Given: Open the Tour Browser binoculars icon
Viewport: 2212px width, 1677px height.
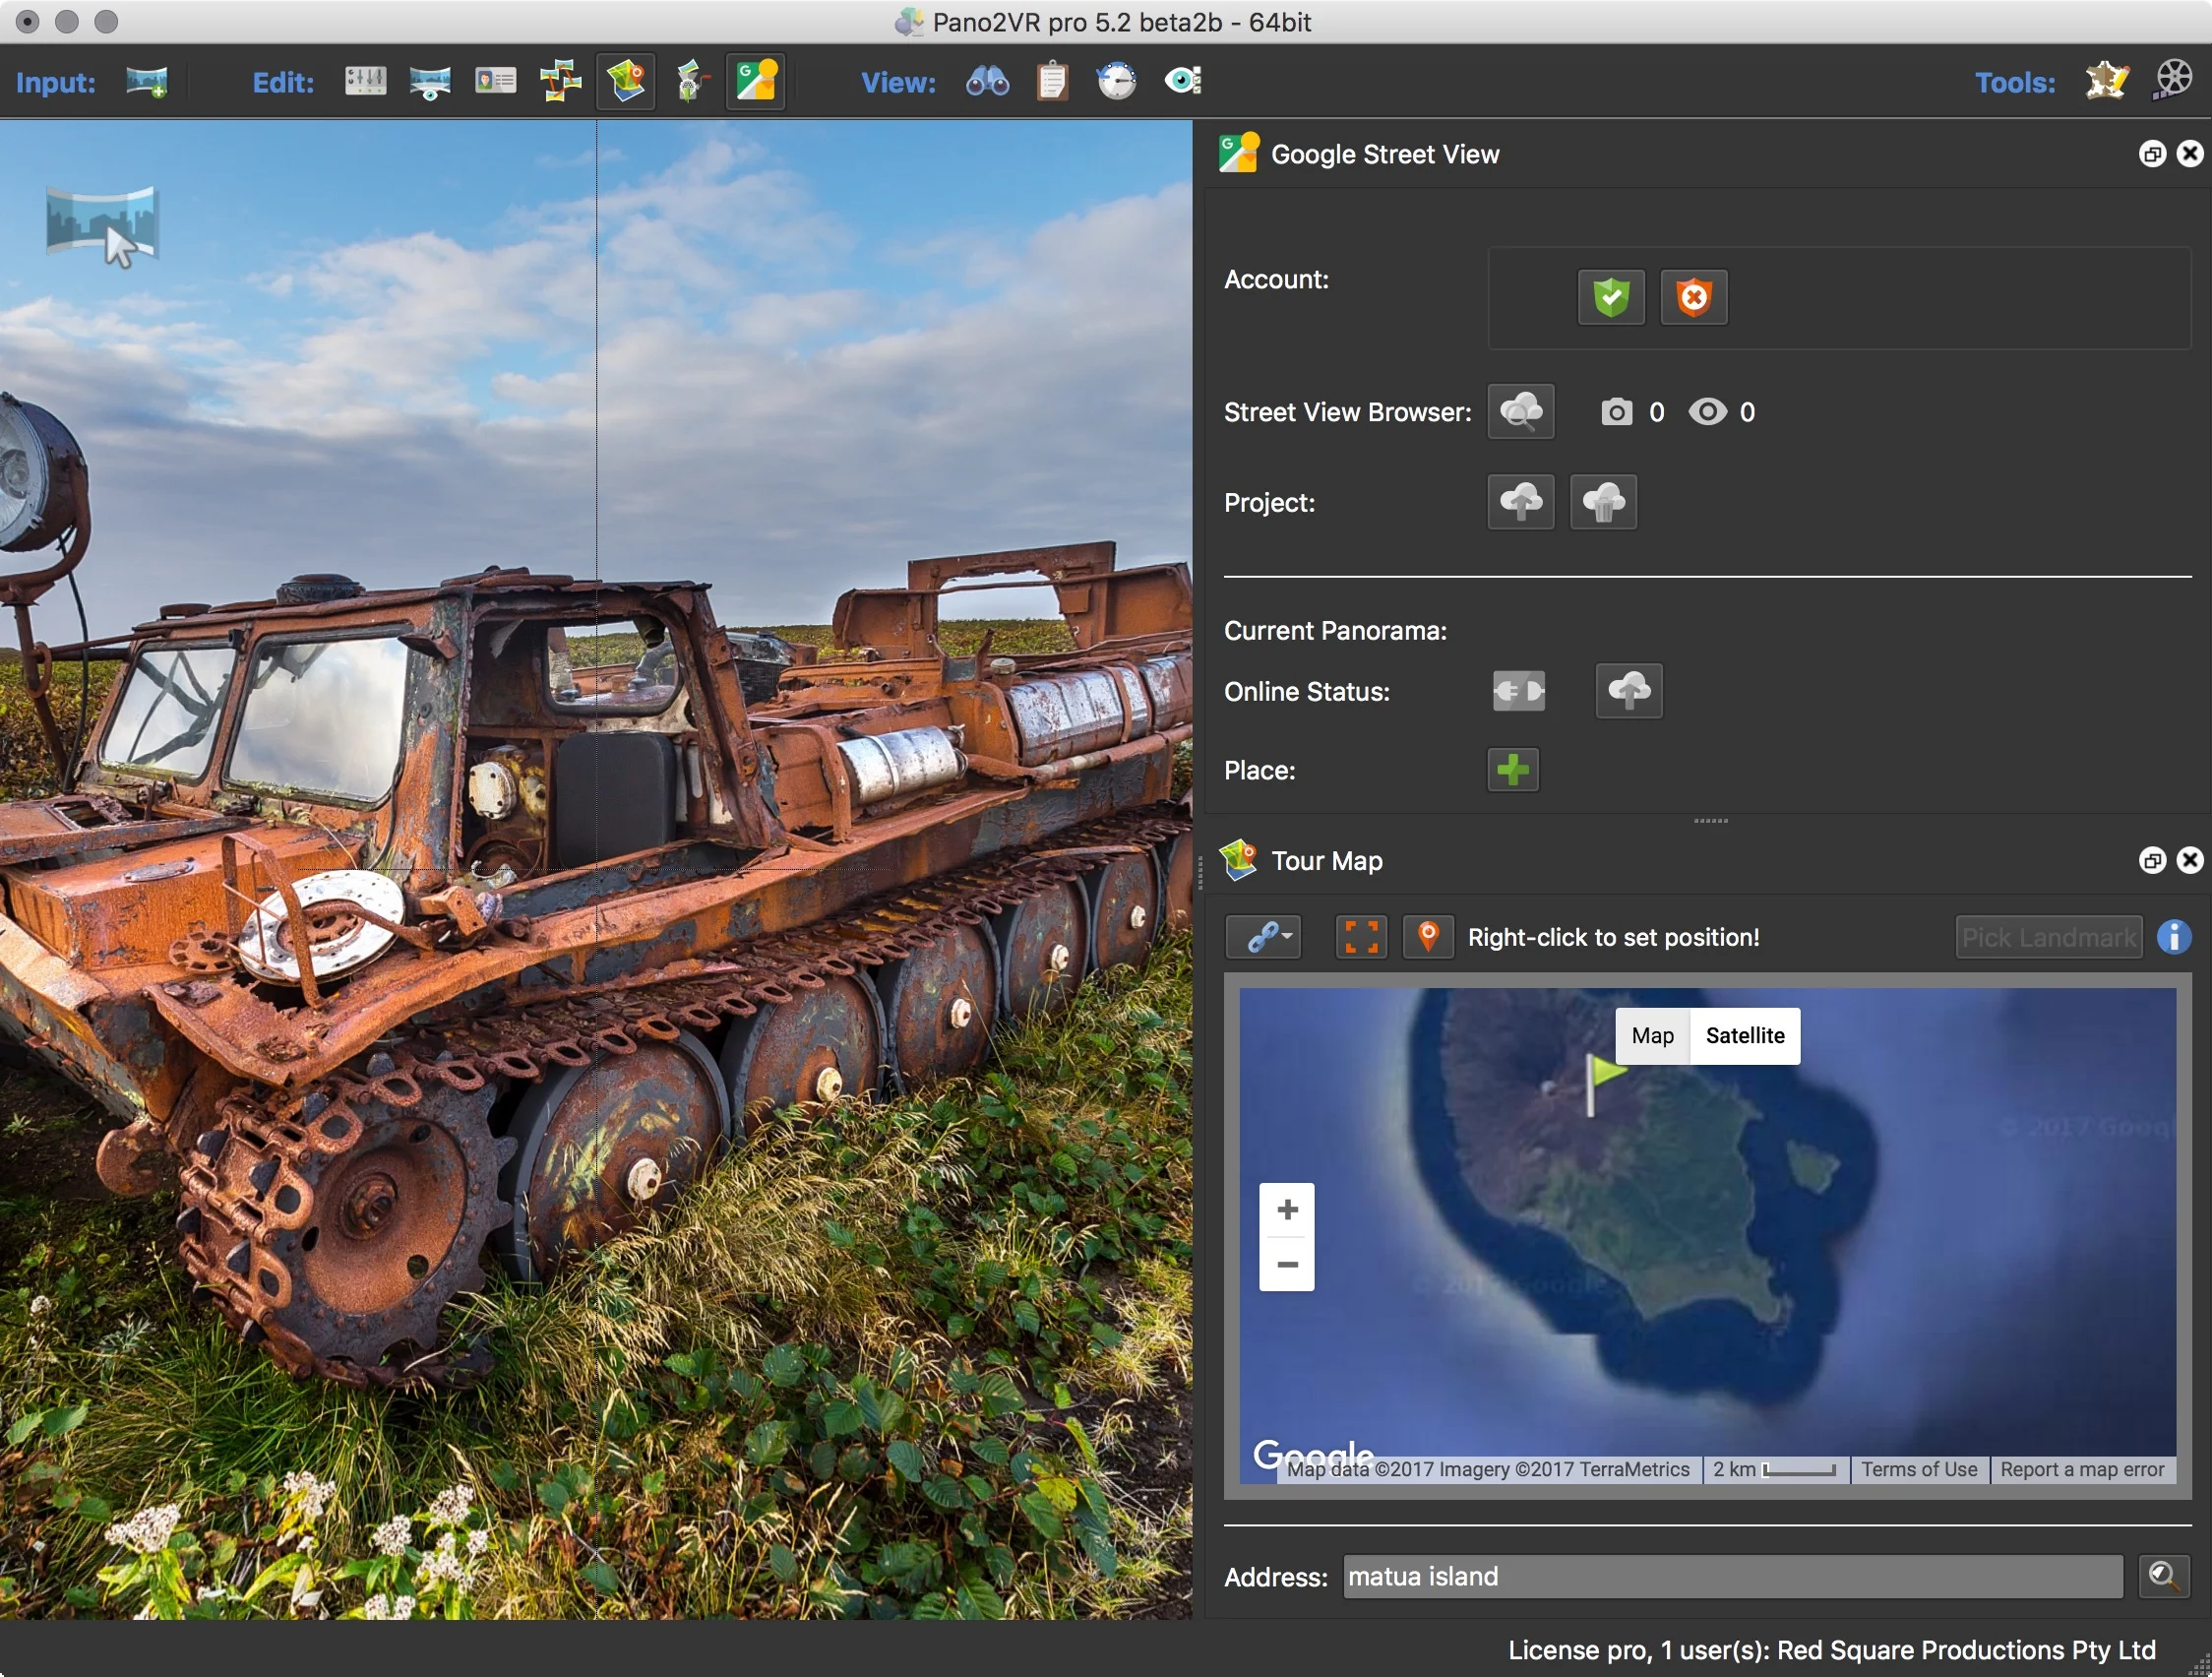Looking at the screenshot, I should point(987,82).
